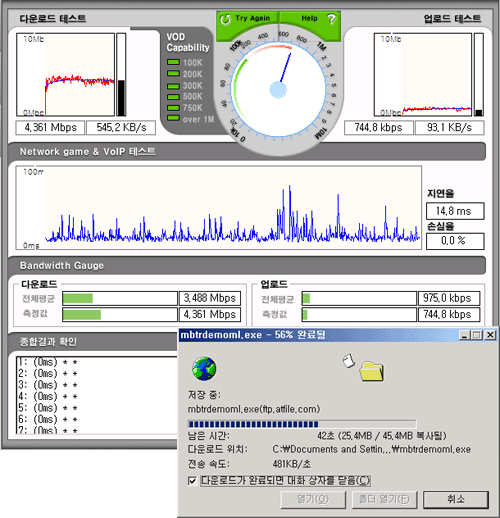Click the disabled 폴더 열기(F) button
The image size is (500, 518).
(x=384, y=499)
